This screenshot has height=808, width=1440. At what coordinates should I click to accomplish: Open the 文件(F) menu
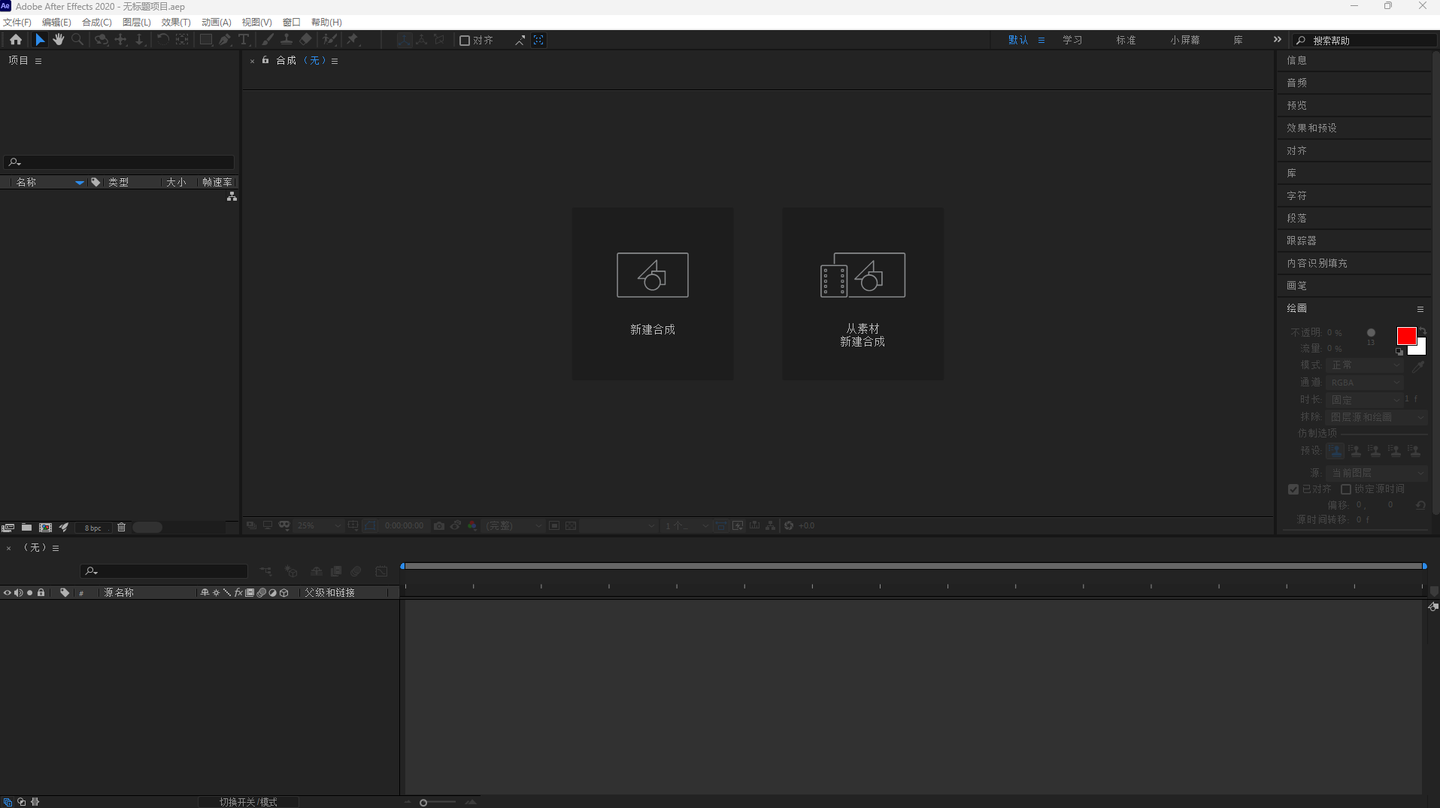(17, 22)
